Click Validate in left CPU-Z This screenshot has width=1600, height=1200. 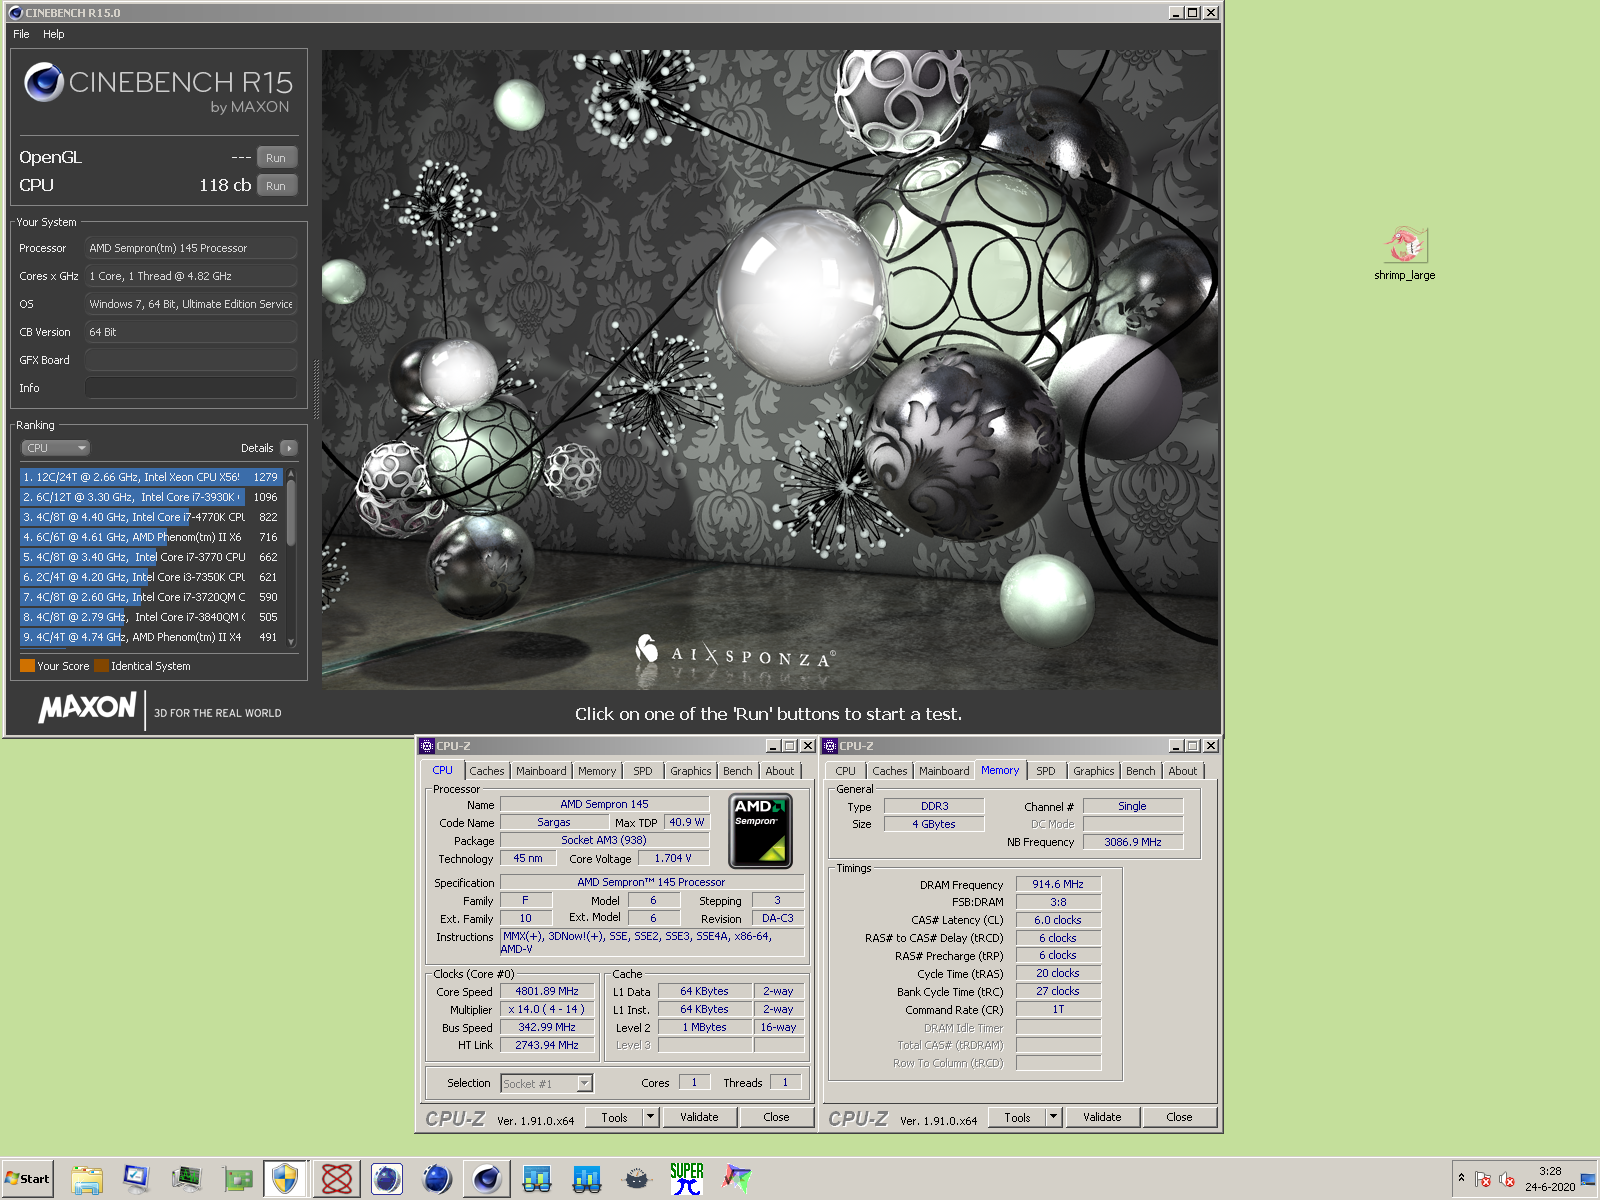click(x=699, y=1118)
